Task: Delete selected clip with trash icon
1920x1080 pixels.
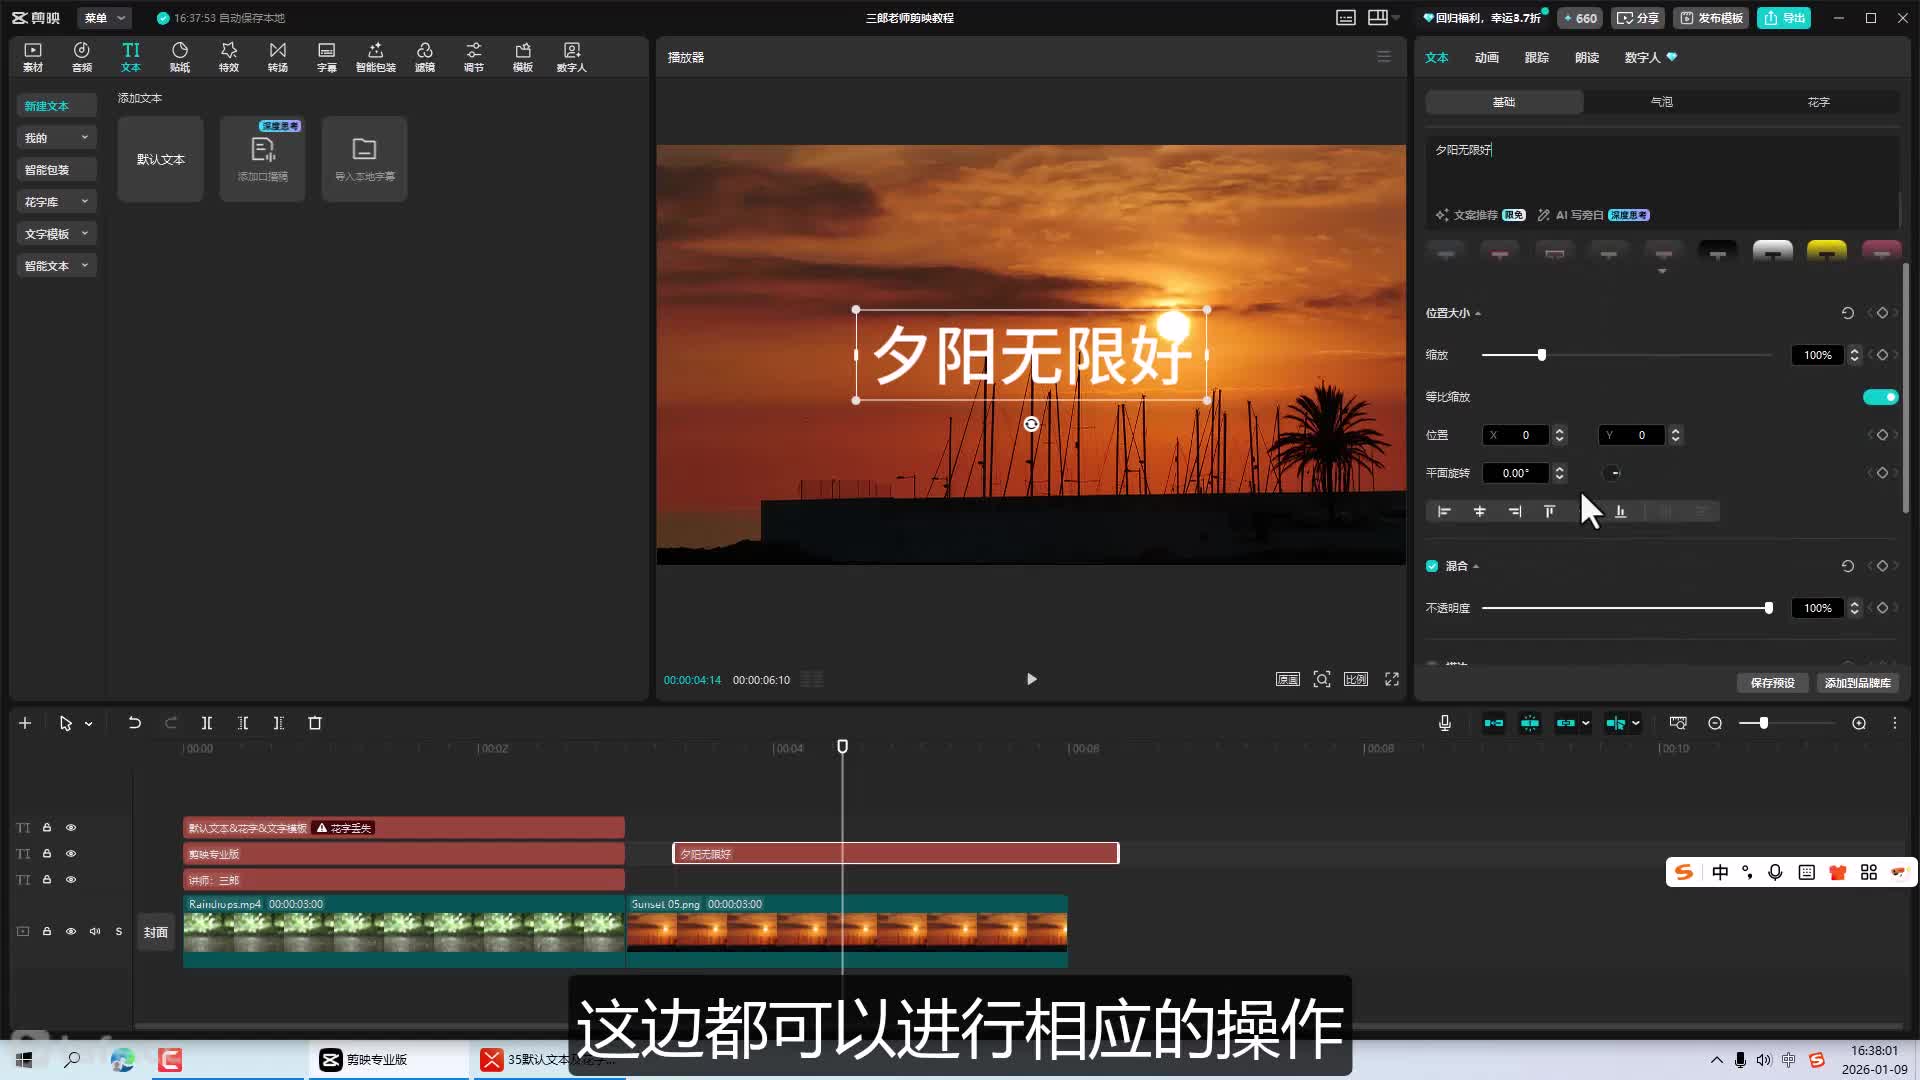Action: [x=315, y=723]
